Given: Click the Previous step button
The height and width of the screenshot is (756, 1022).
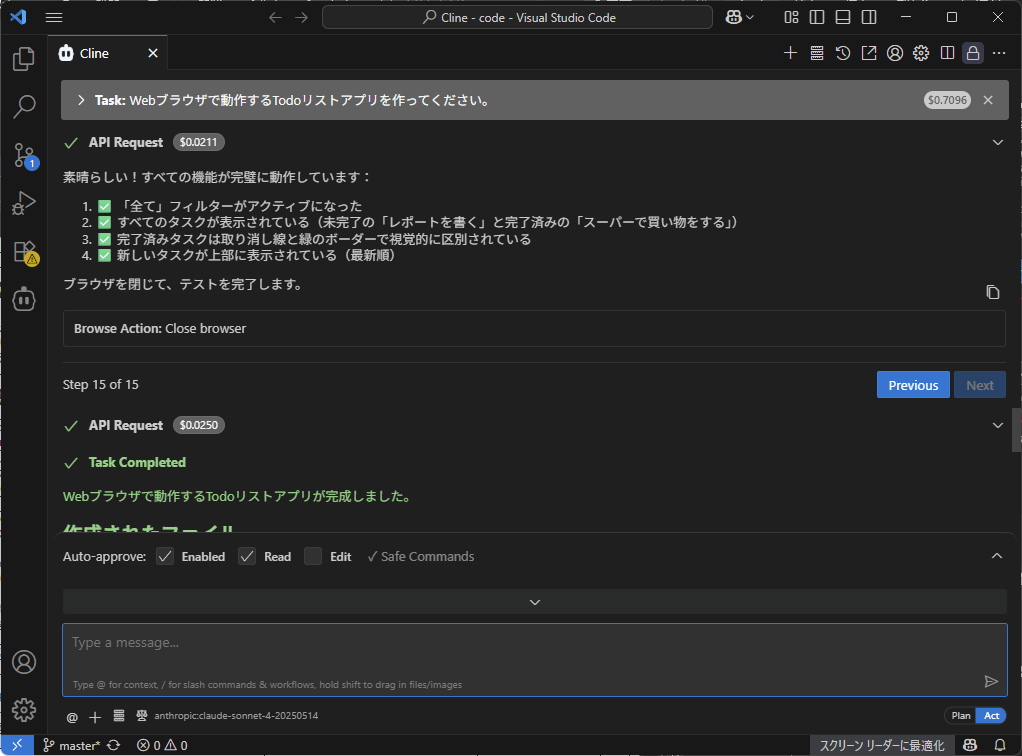Looking at the screenshot, I should [x=912, y=385].
